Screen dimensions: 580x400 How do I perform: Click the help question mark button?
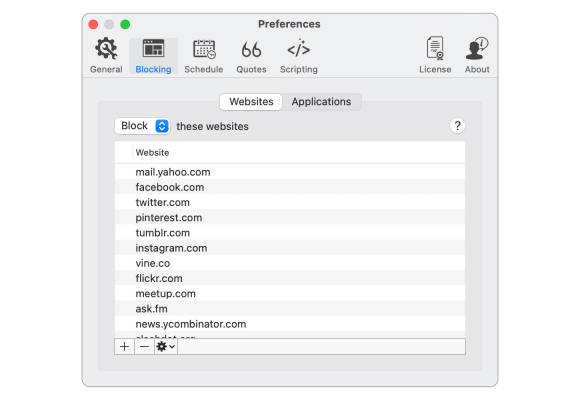[457, 126]
